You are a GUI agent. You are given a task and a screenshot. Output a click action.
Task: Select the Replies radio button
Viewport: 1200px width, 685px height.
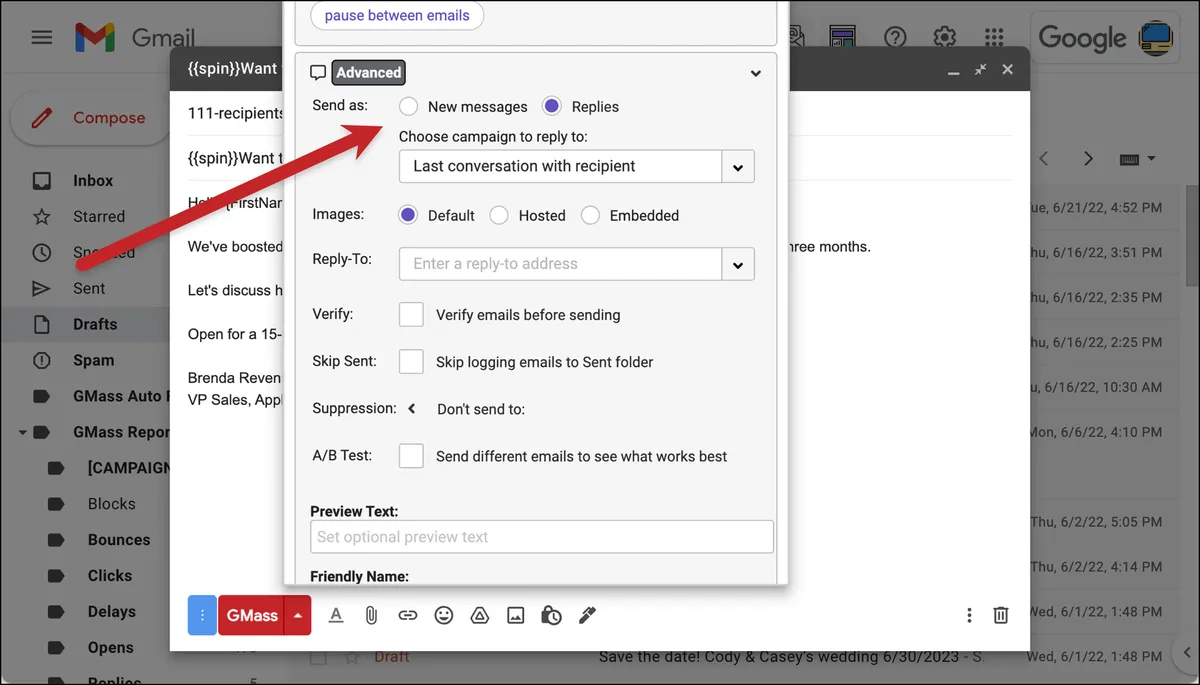[x=552, y=107]
